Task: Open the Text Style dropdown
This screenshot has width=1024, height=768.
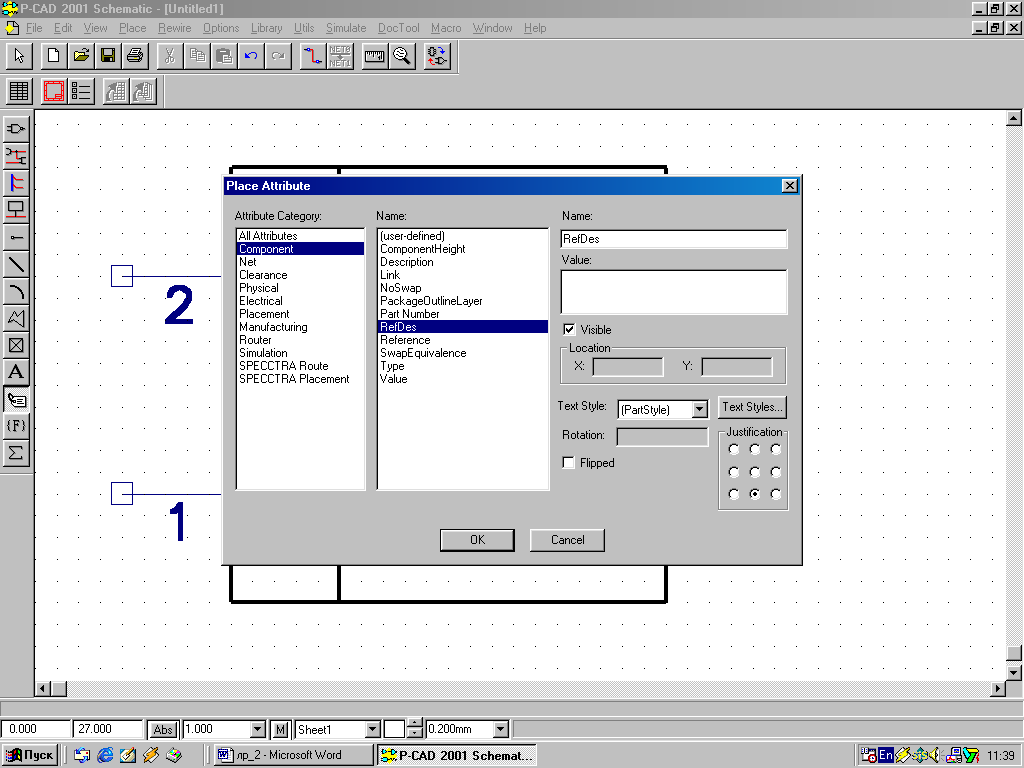Action: pos(699,409)
